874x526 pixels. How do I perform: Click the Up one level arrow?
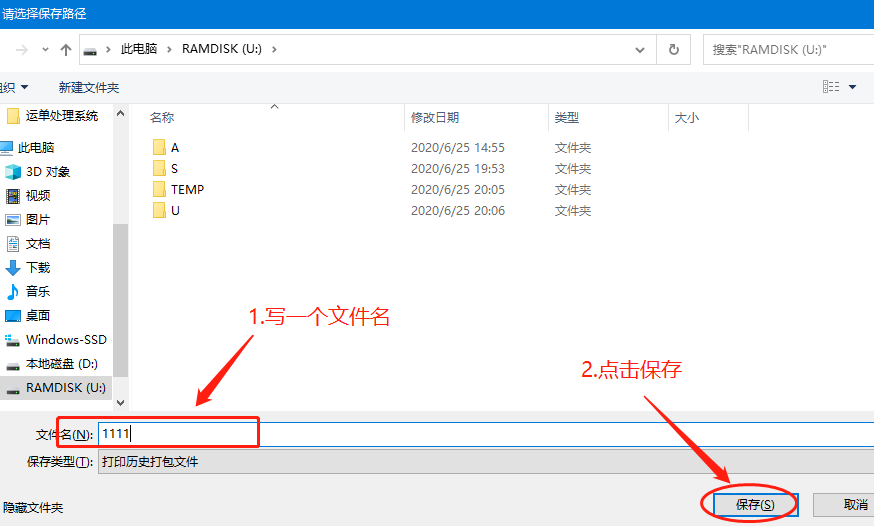pyautogui.click(x=66, y=49)
